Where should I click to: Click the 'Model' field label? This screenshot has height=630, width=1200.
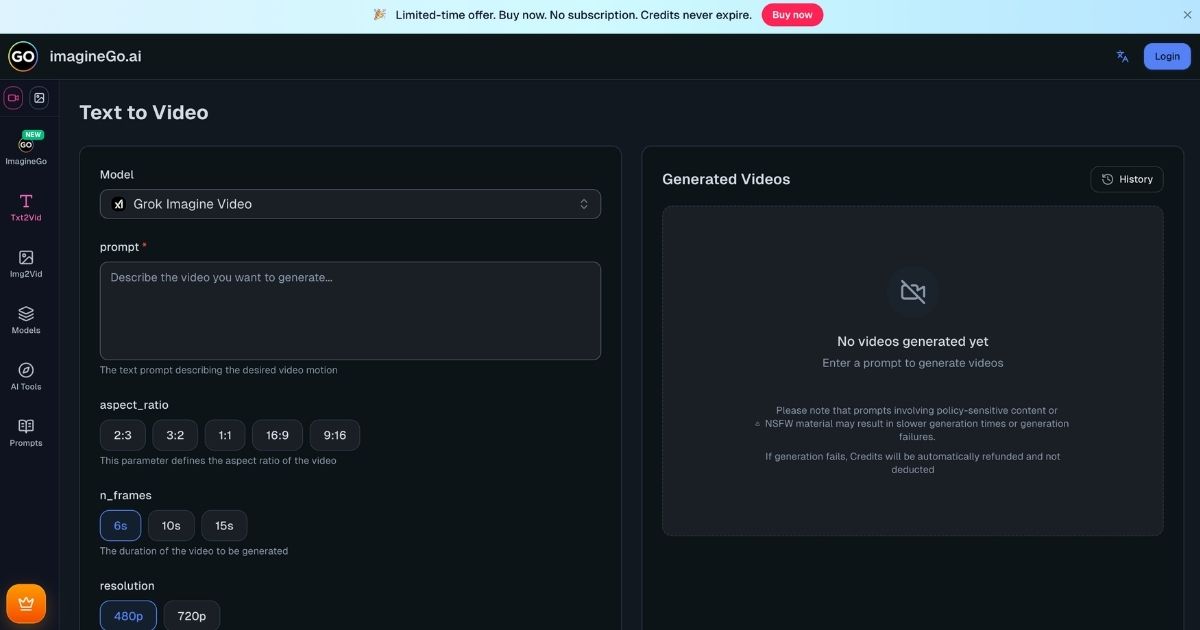tap(117, 175)
